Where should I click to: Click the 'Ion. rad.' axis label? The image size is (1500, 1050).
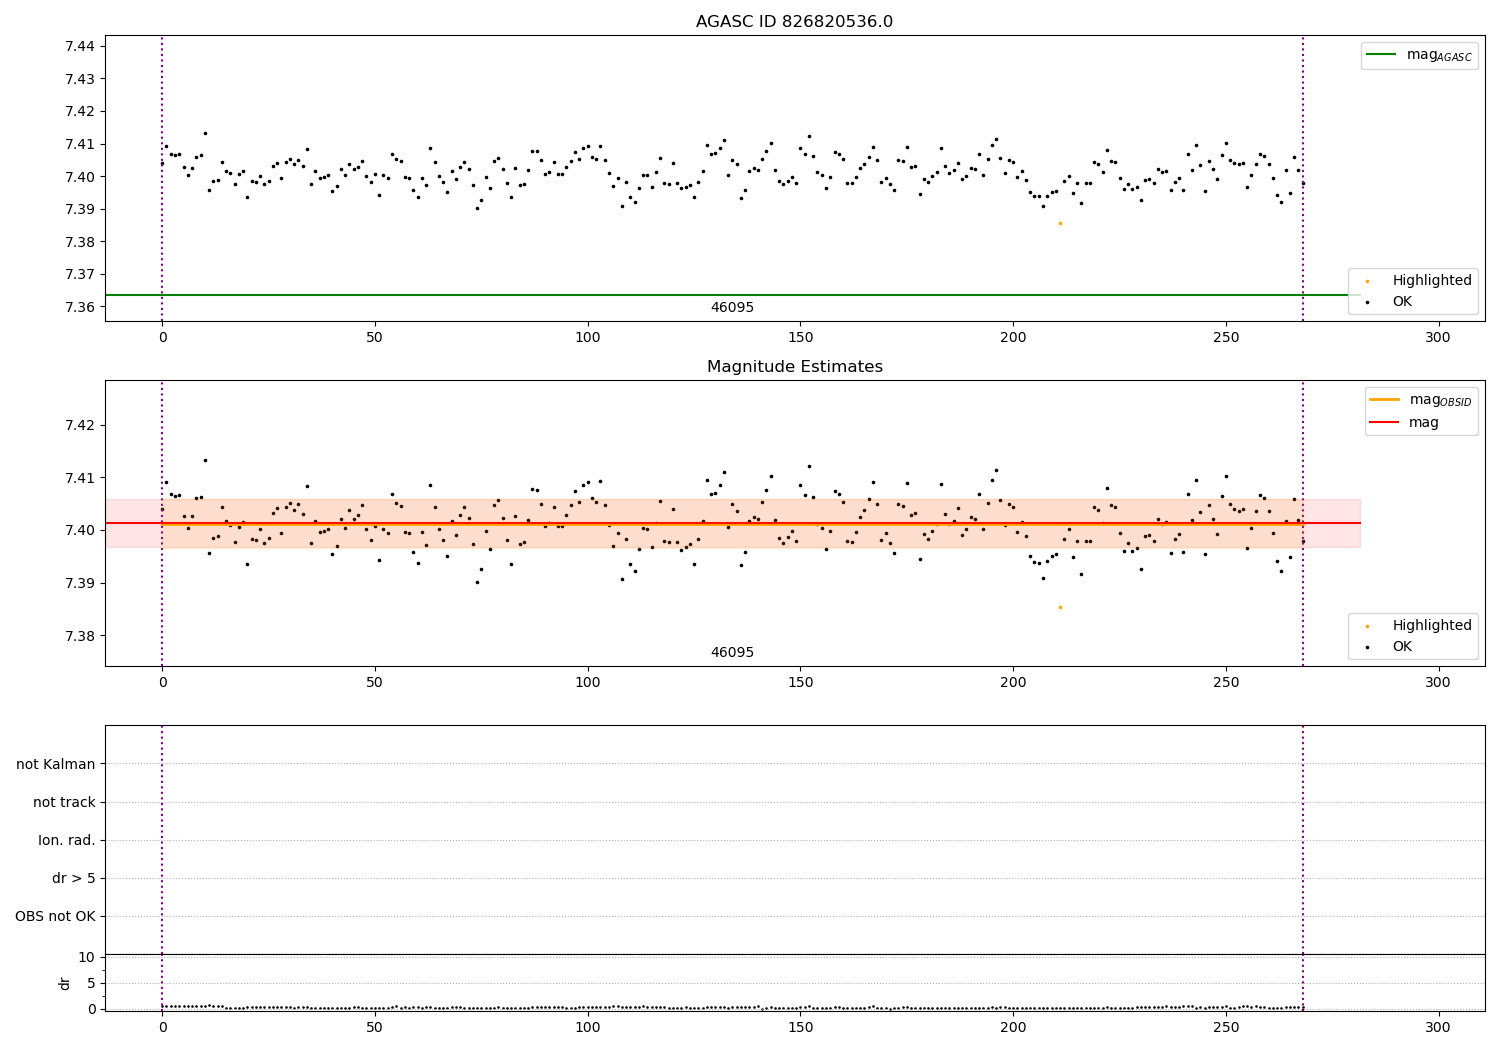click(x=67, y=841)
